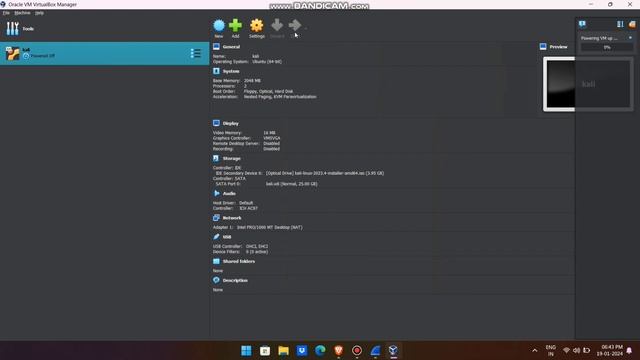Click the Wi-Fi icon in the system tray
Screen dimensions: 640x360
pyautogui.click(x=566, y=351)
